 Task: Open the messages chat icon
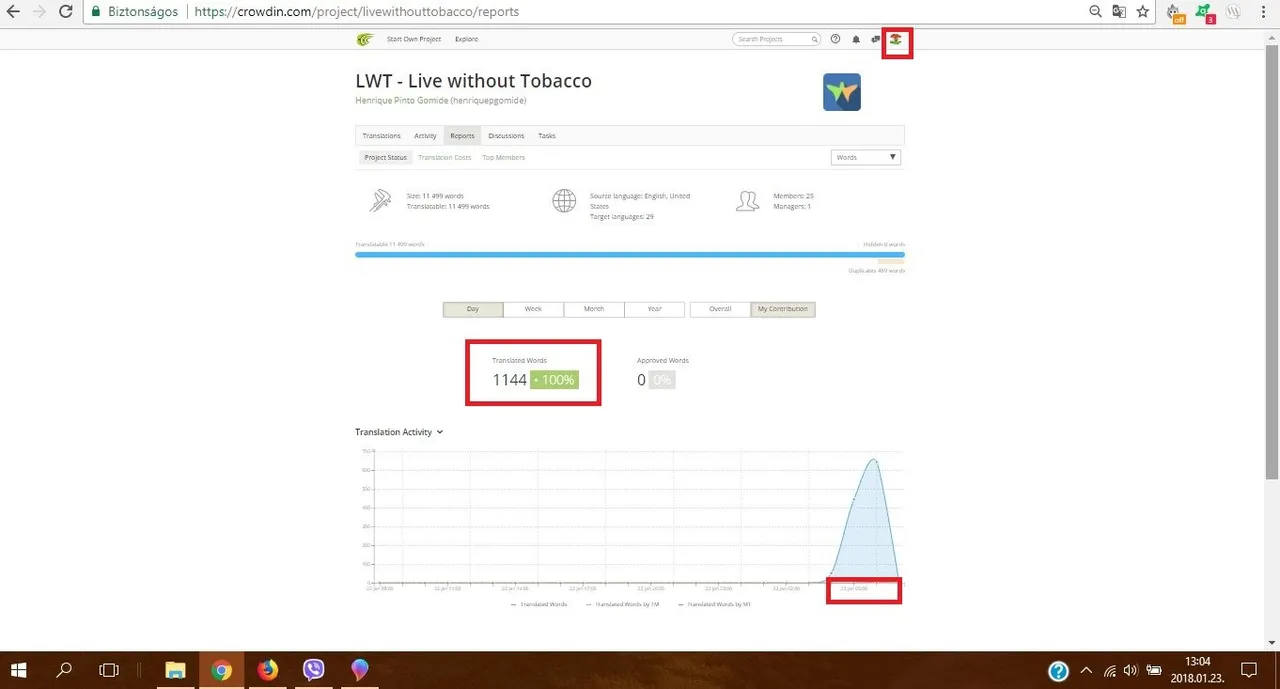click(876, 39)
